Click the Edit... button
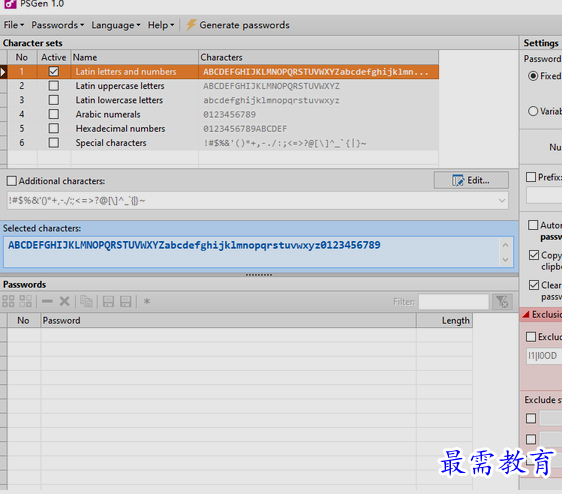 (471, 180)
